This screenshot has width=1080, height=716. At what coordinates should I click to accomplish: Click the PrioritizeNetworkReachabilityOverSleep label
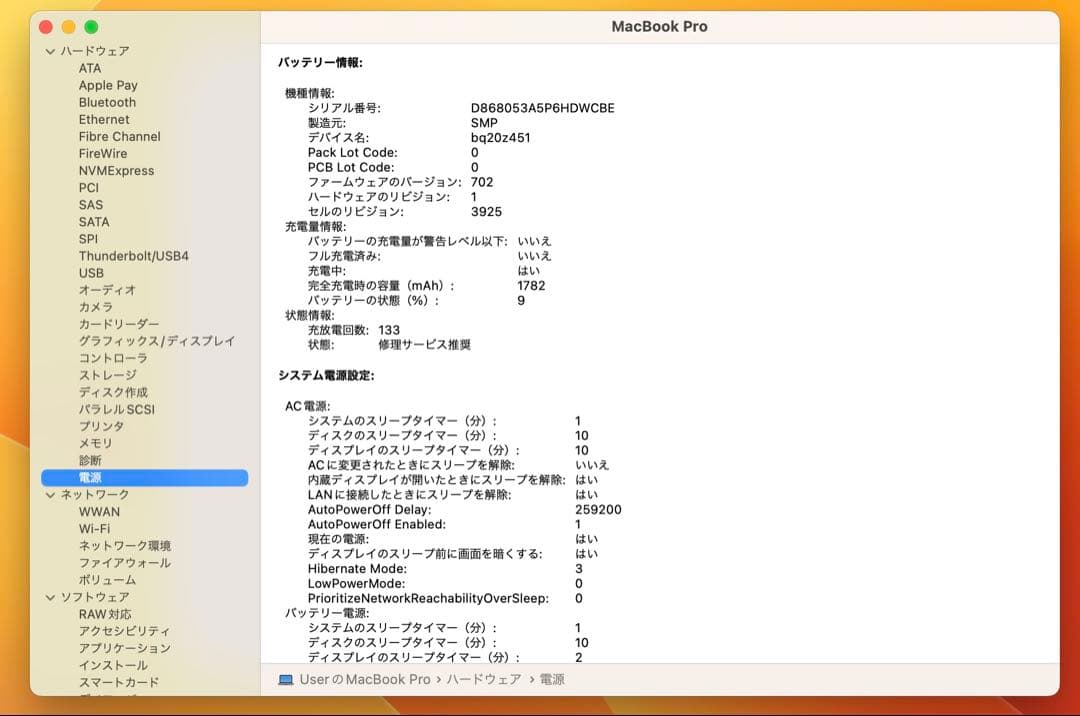coord(428,598)
